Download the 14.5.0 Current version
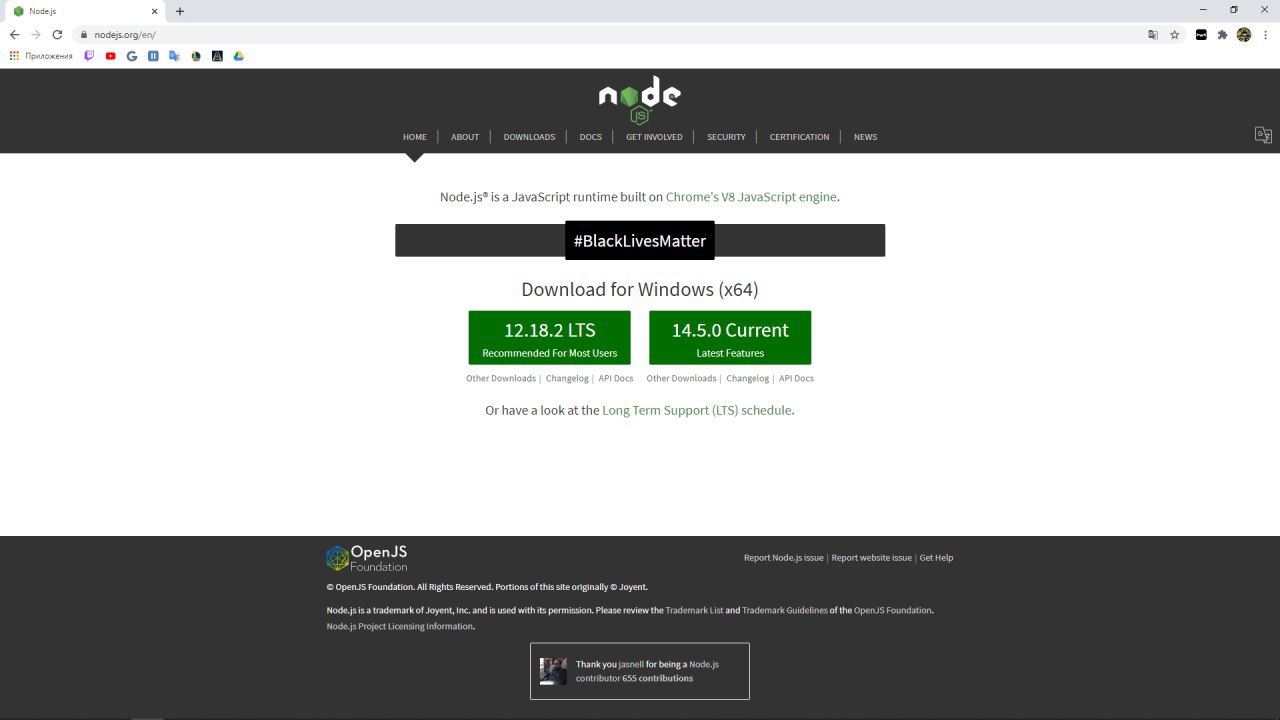Viewport: 1280px width, 720px height. click(x=730, y=338)
